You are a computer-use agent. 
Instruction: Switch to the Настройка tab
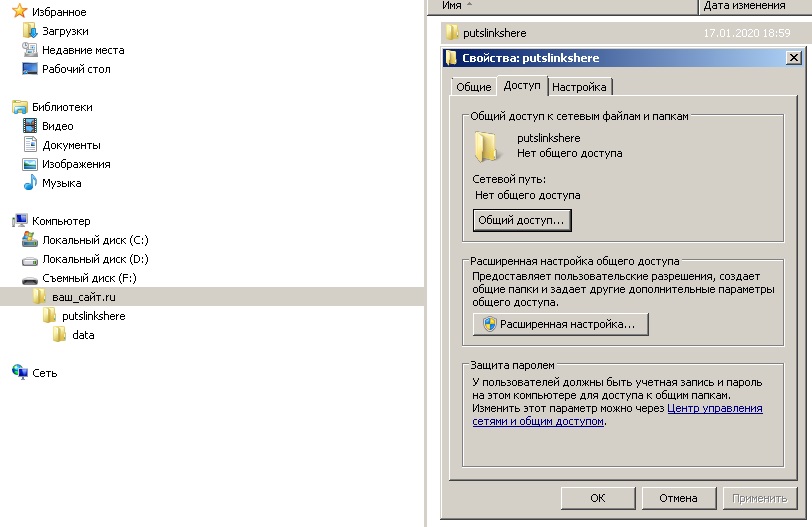point(579,87)
